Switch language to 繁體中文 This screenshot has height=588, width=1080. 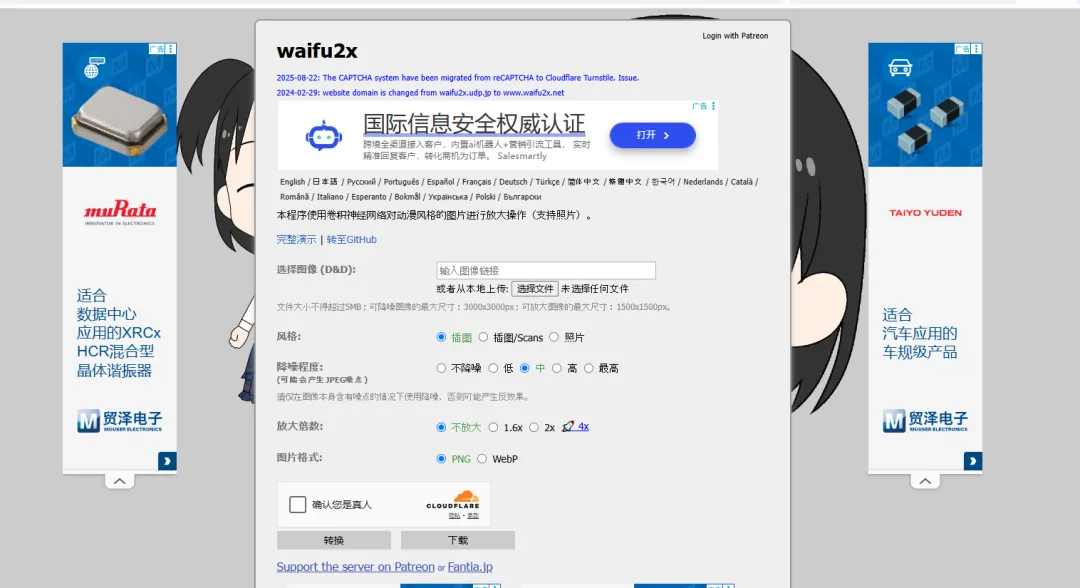point(625,182)
